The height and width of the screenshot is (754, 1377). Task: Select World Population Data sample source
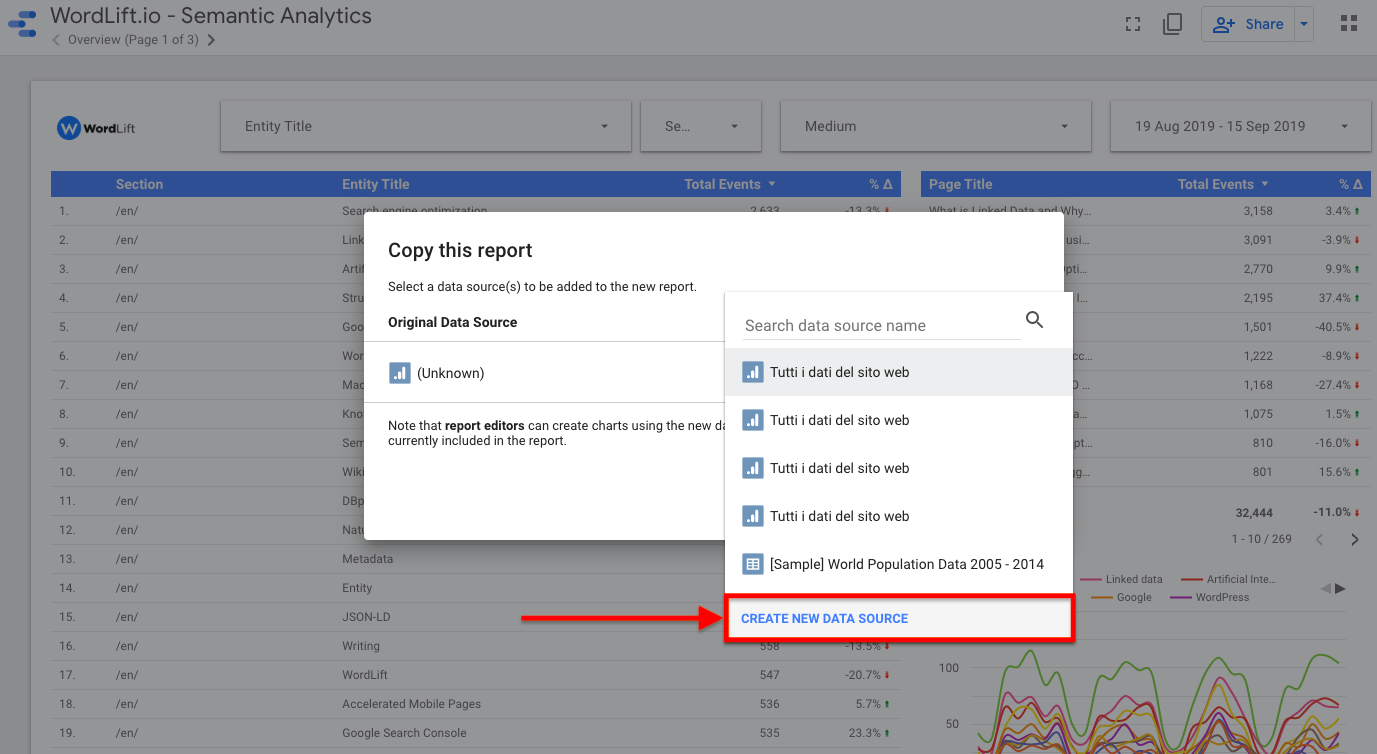898,564
